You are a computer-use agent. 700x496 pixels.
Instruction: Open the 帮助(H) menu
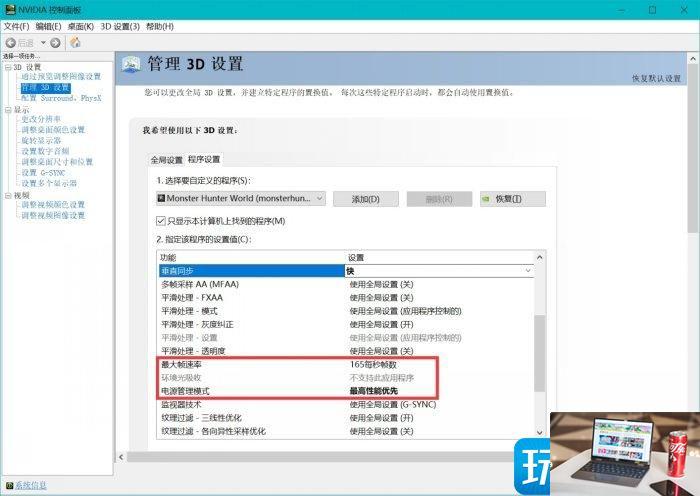point(160,27)
